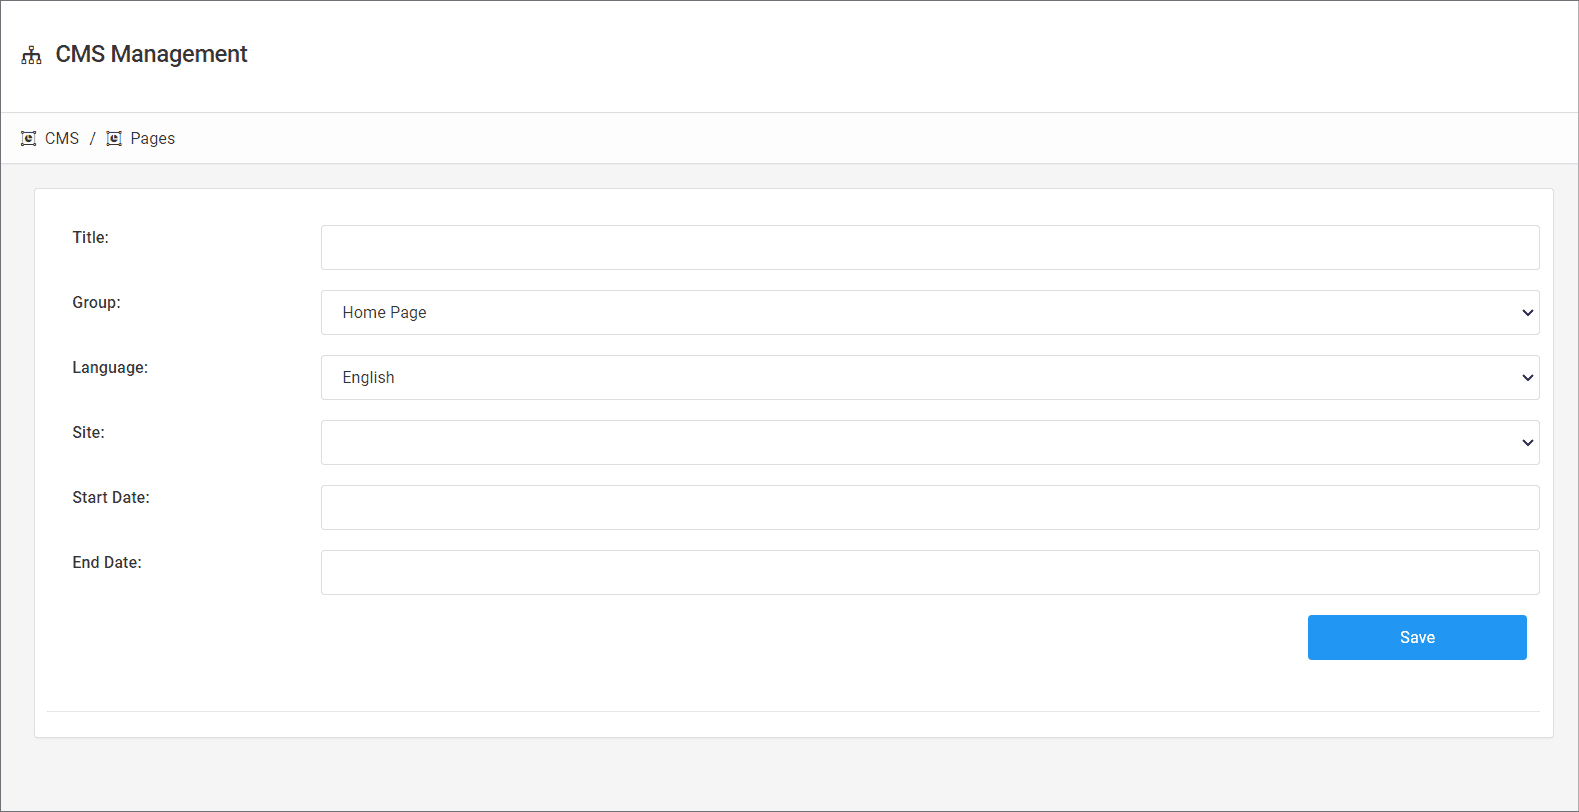Click the Start Date label
The image size is (1579, 812).
(111, 497)
